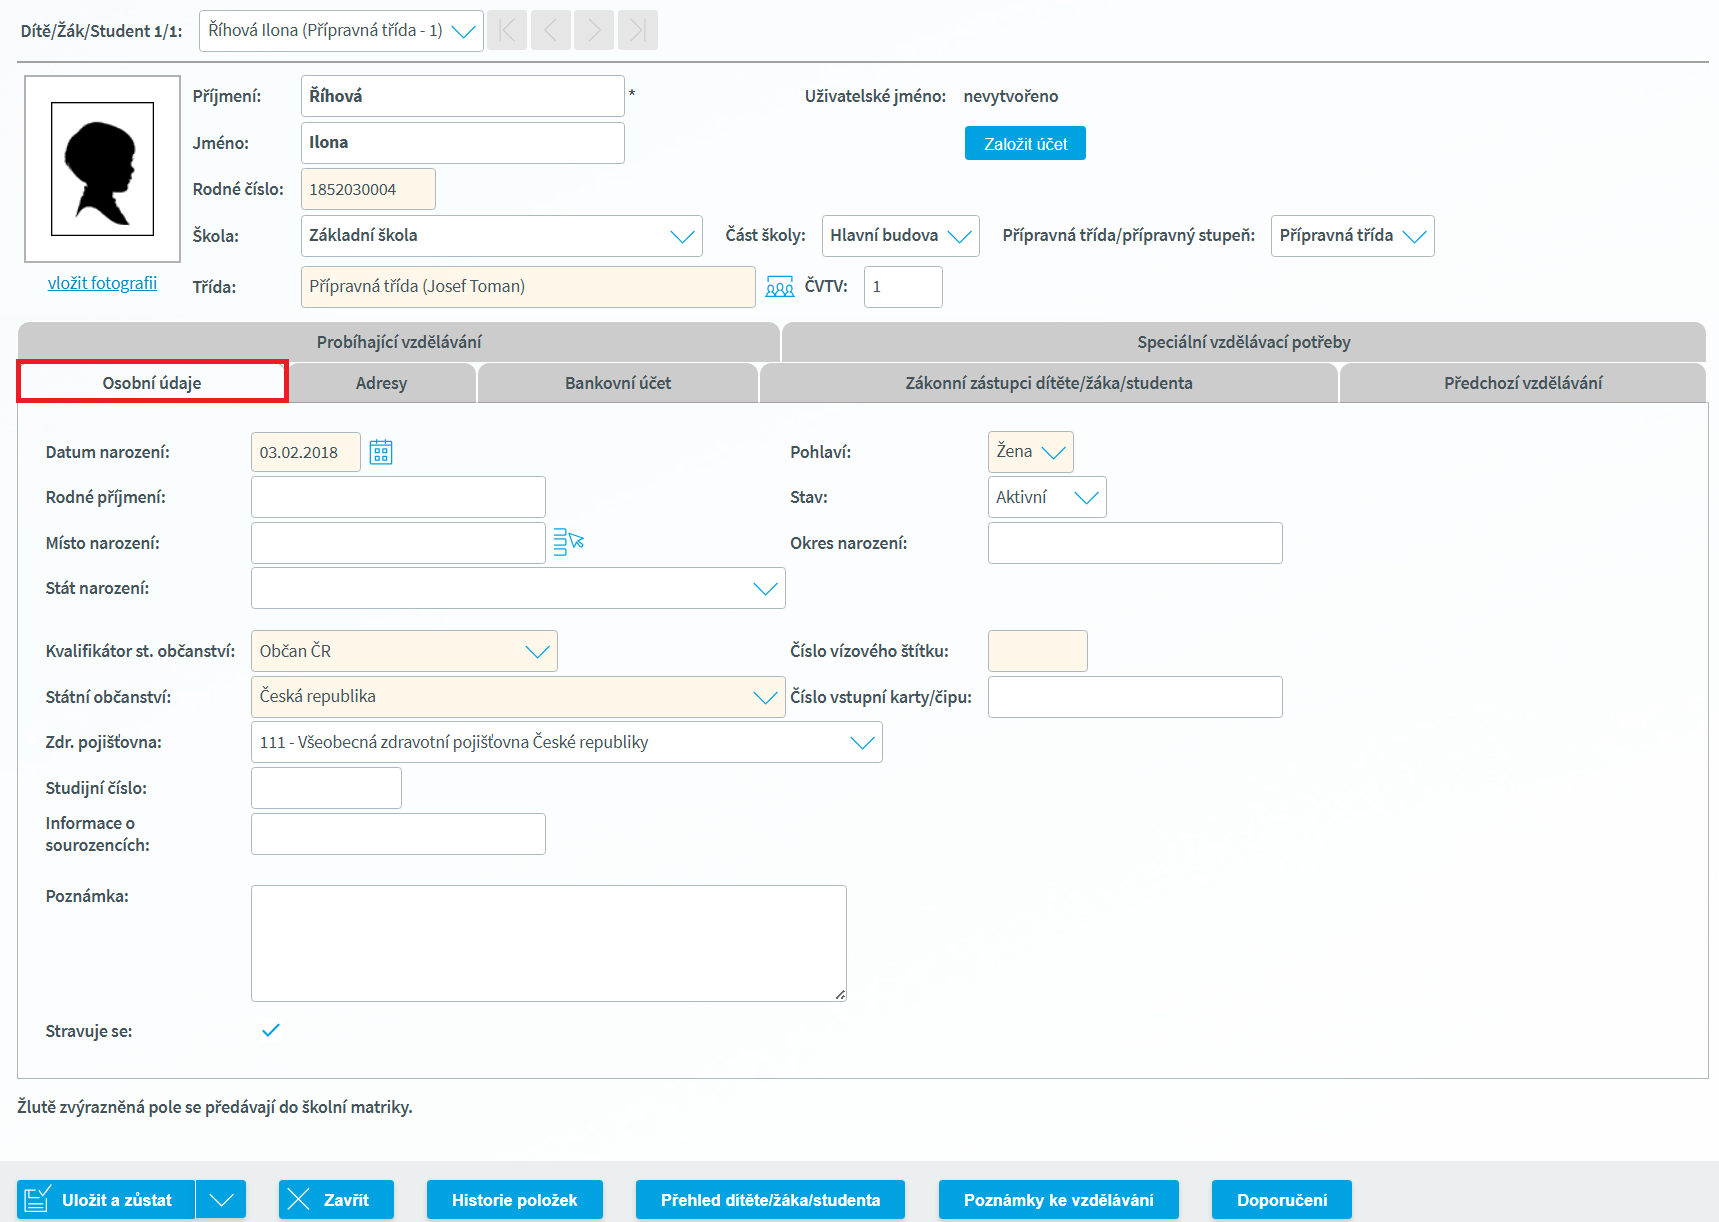The width and height of the screenshot is (1719, 1222).
Task: Go to next student record arrow
Action: (x=594, y=31)
